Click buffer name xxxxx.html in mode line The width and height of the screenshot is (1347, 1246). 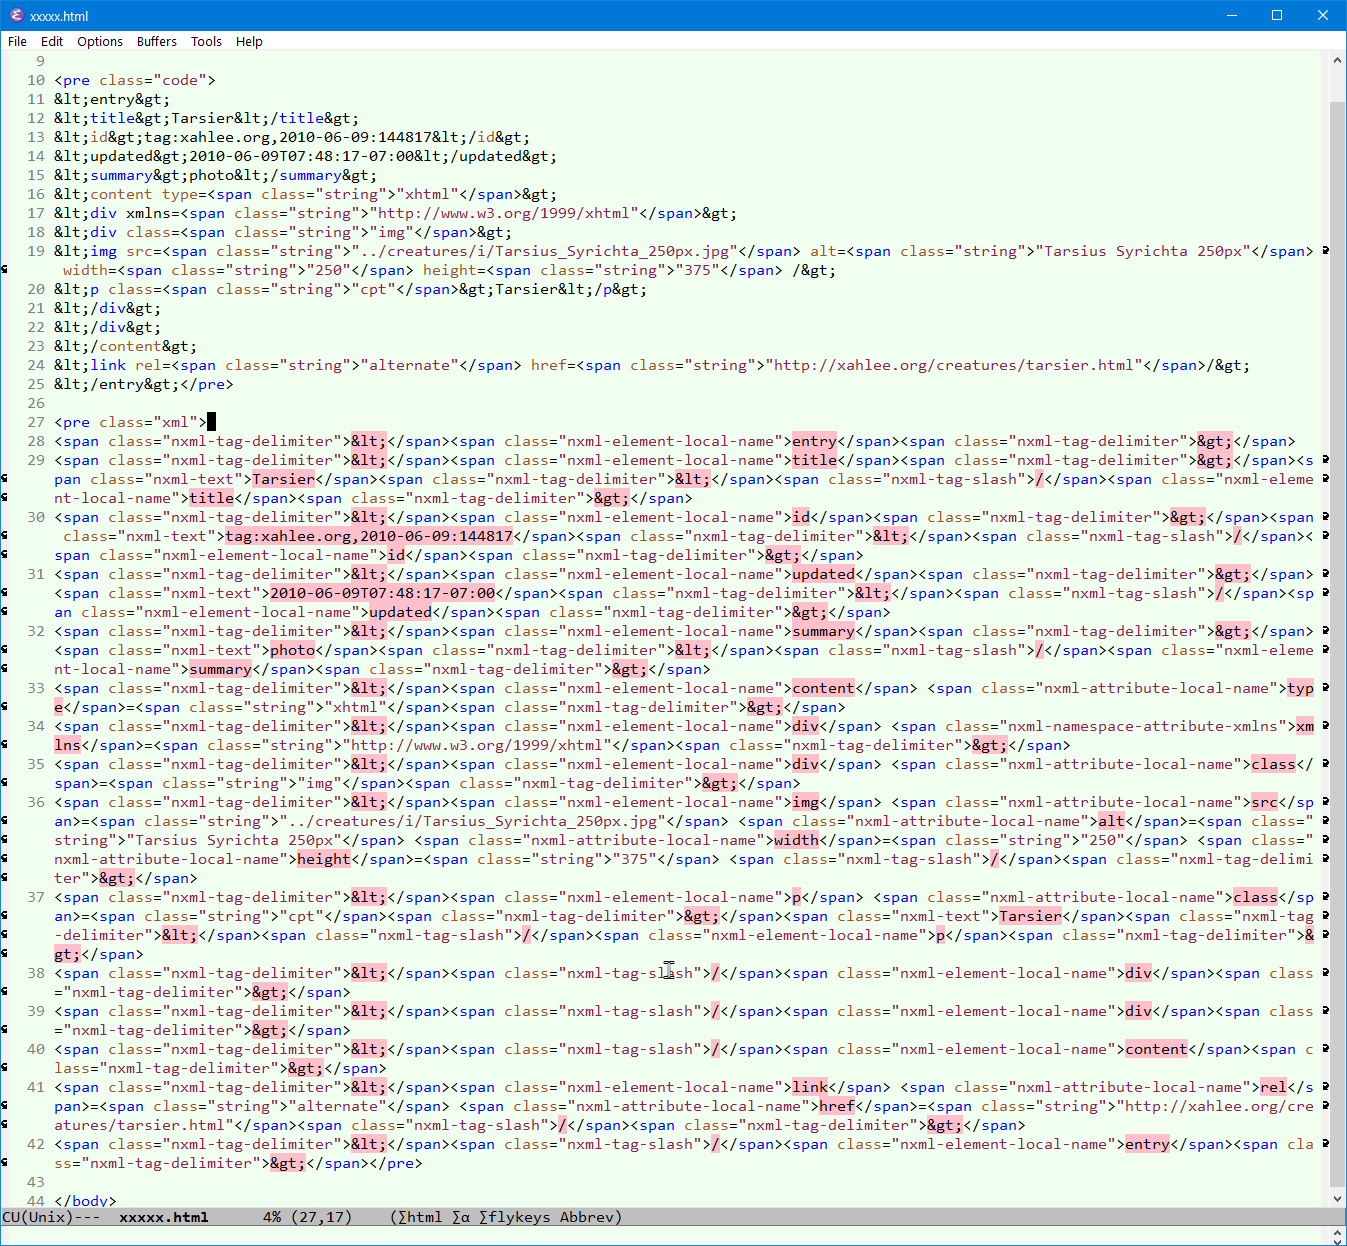164,1217
